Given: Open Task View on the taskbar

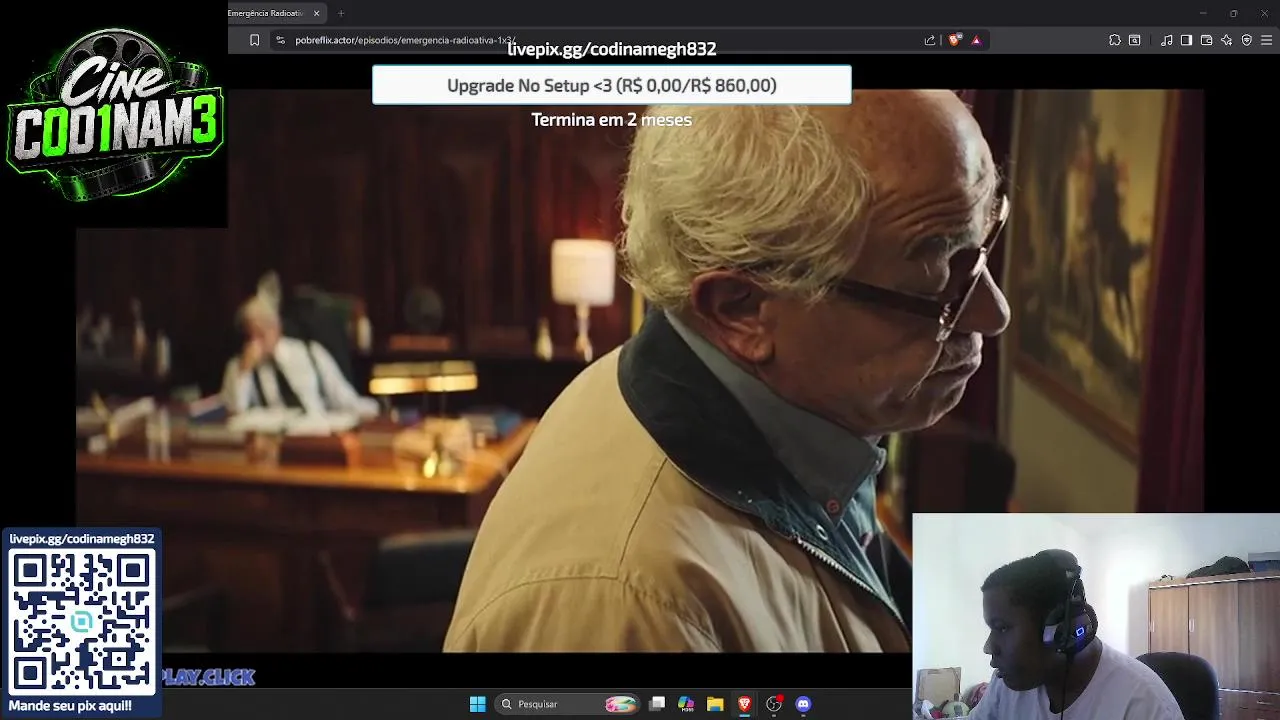Looking at the screenshot, I should pyautogui.click(x=657, y=704).
